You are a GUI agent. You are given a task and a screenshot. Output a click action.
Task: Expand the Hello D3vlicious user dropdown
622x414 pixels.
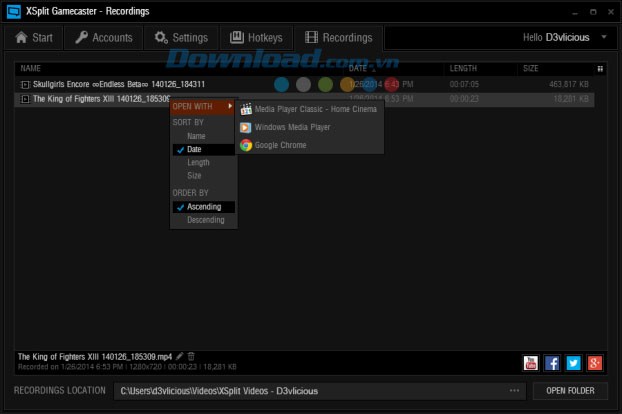pos(604,37)
